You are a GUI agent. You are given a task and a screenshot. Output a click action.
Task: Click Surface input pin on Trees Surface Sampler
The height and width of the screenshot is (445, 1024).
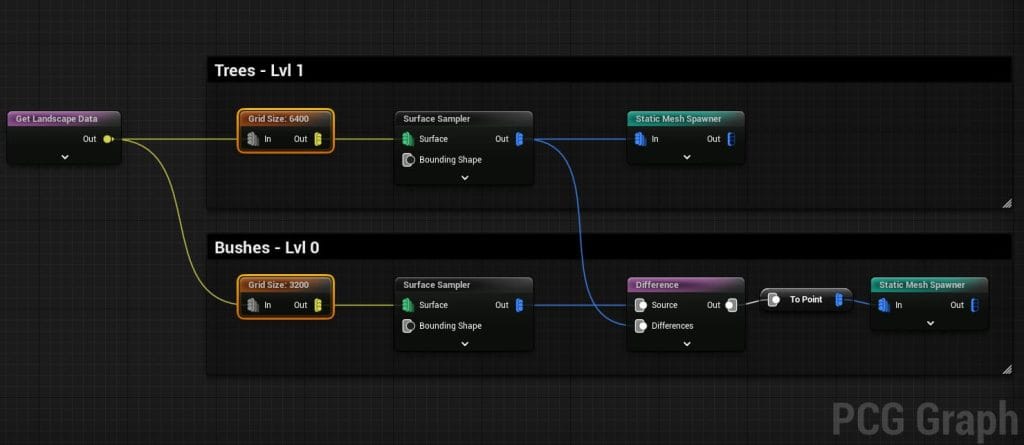coord(408,139)
